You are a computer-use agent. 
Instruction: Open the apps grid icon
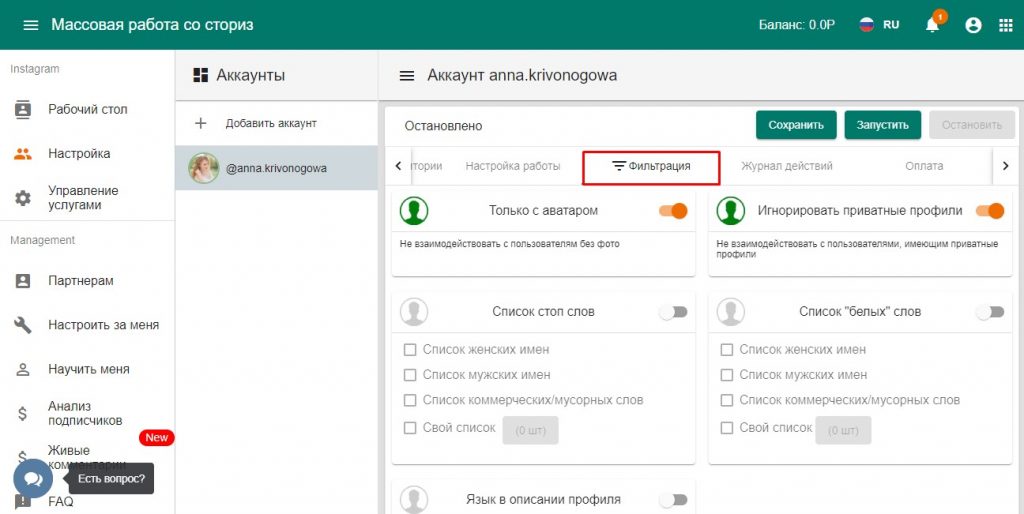1005,26
